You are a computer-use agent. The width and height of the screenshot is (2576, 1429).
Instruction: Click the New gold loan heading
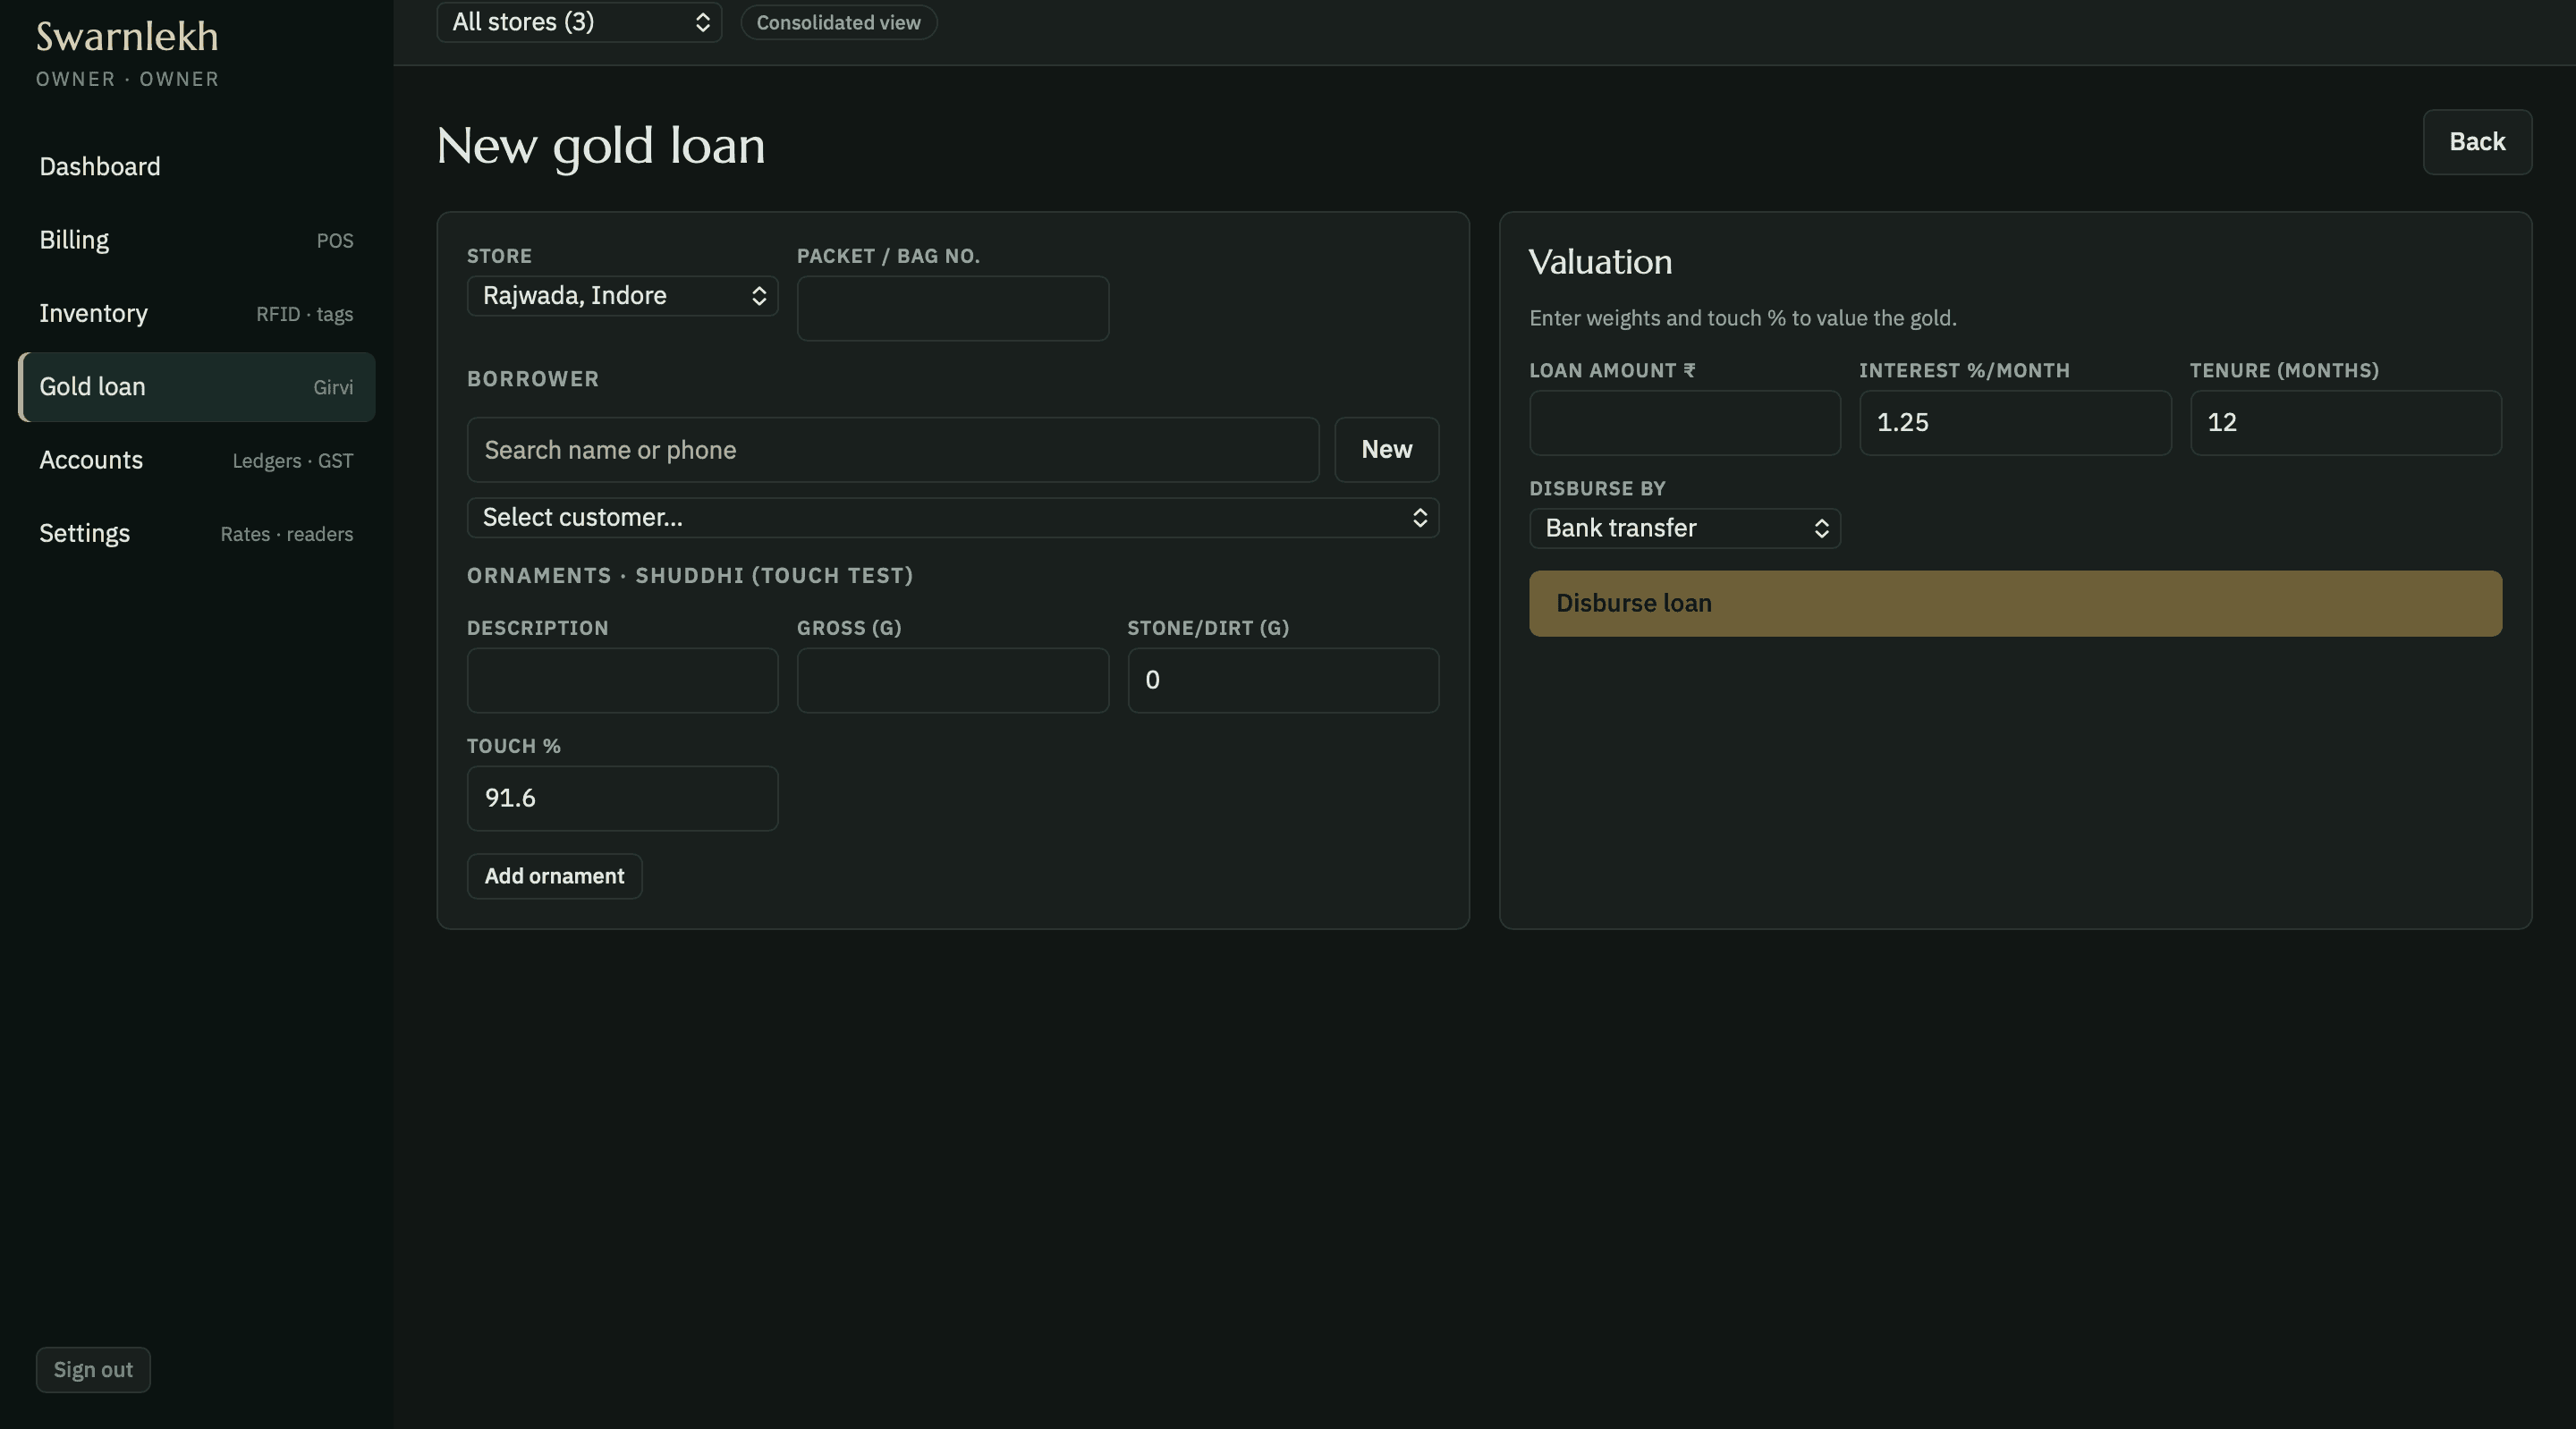point(601,146)
